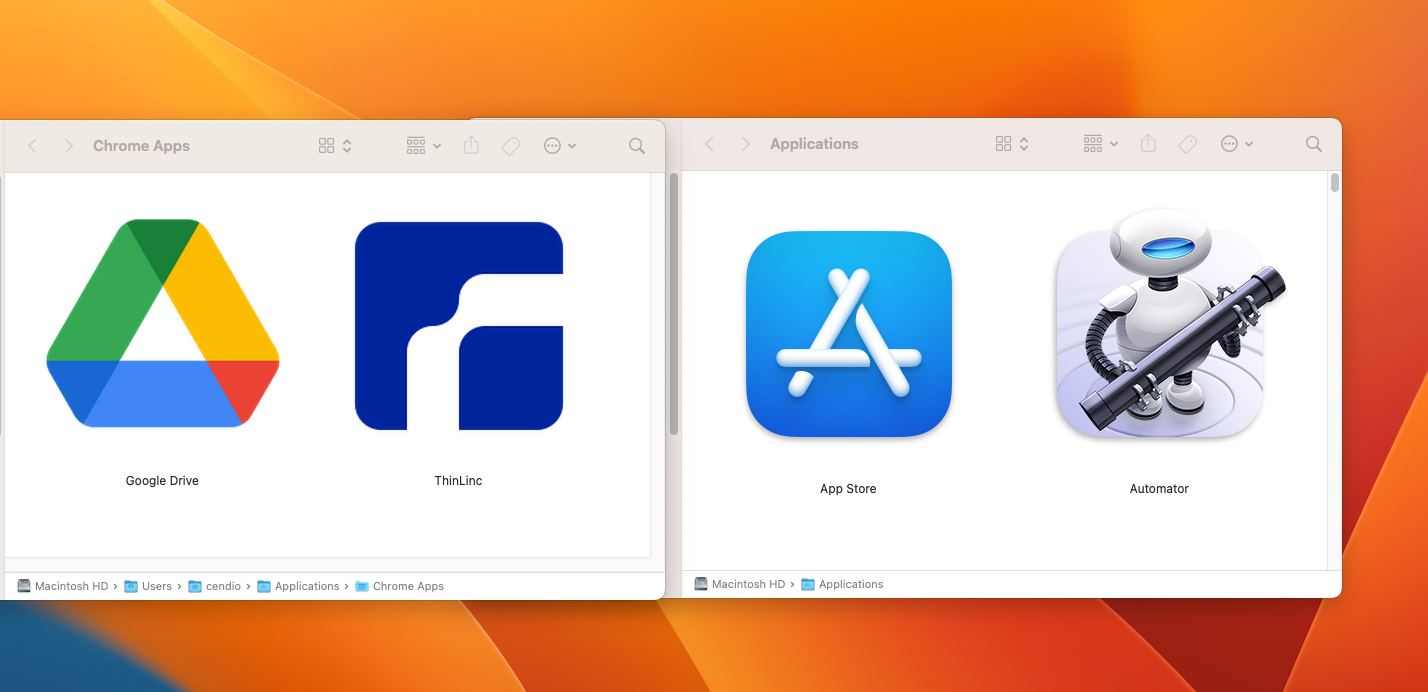Go forward in the Chrome Apps window
Image resolution: width=1428 pixels, height=692 pixels.
(68, 146)
